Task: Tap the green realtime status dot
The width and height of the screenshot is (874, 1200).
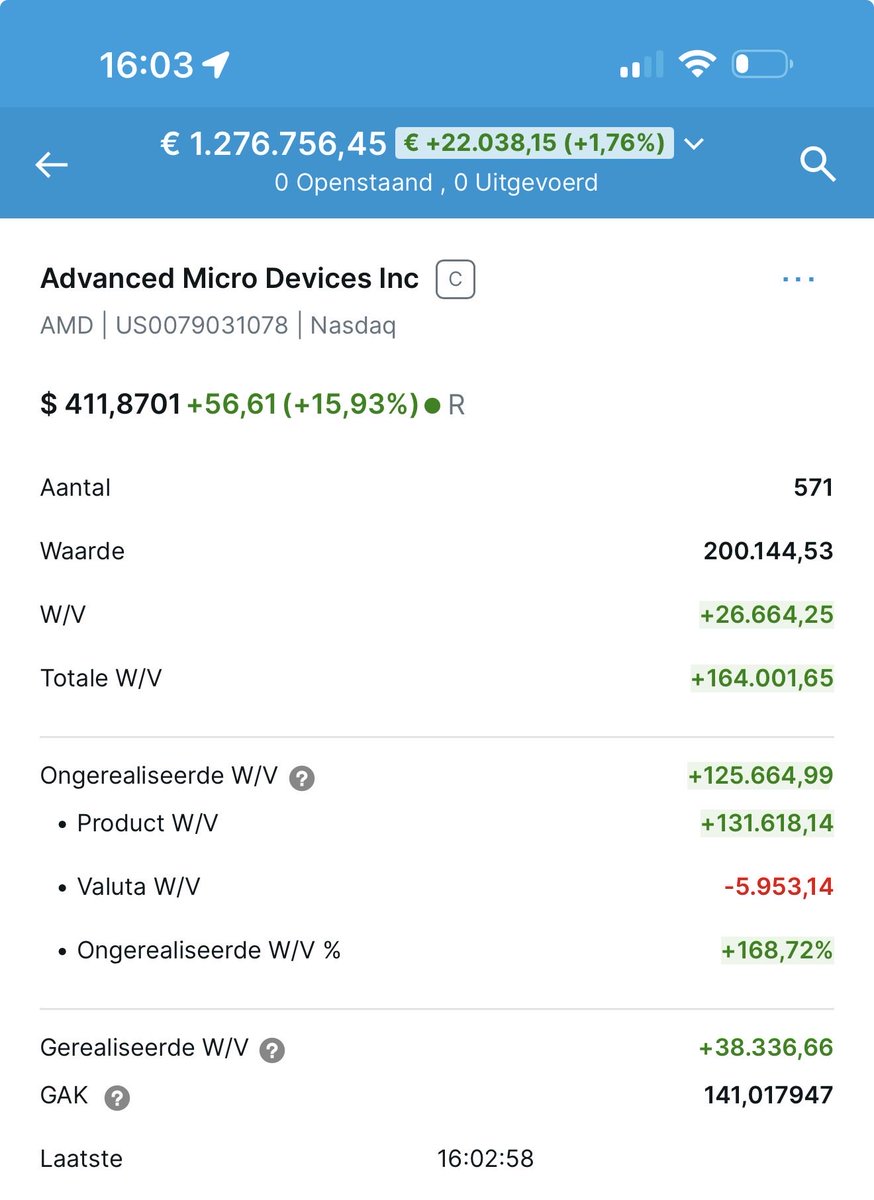Action: click(x=432, y=406)
